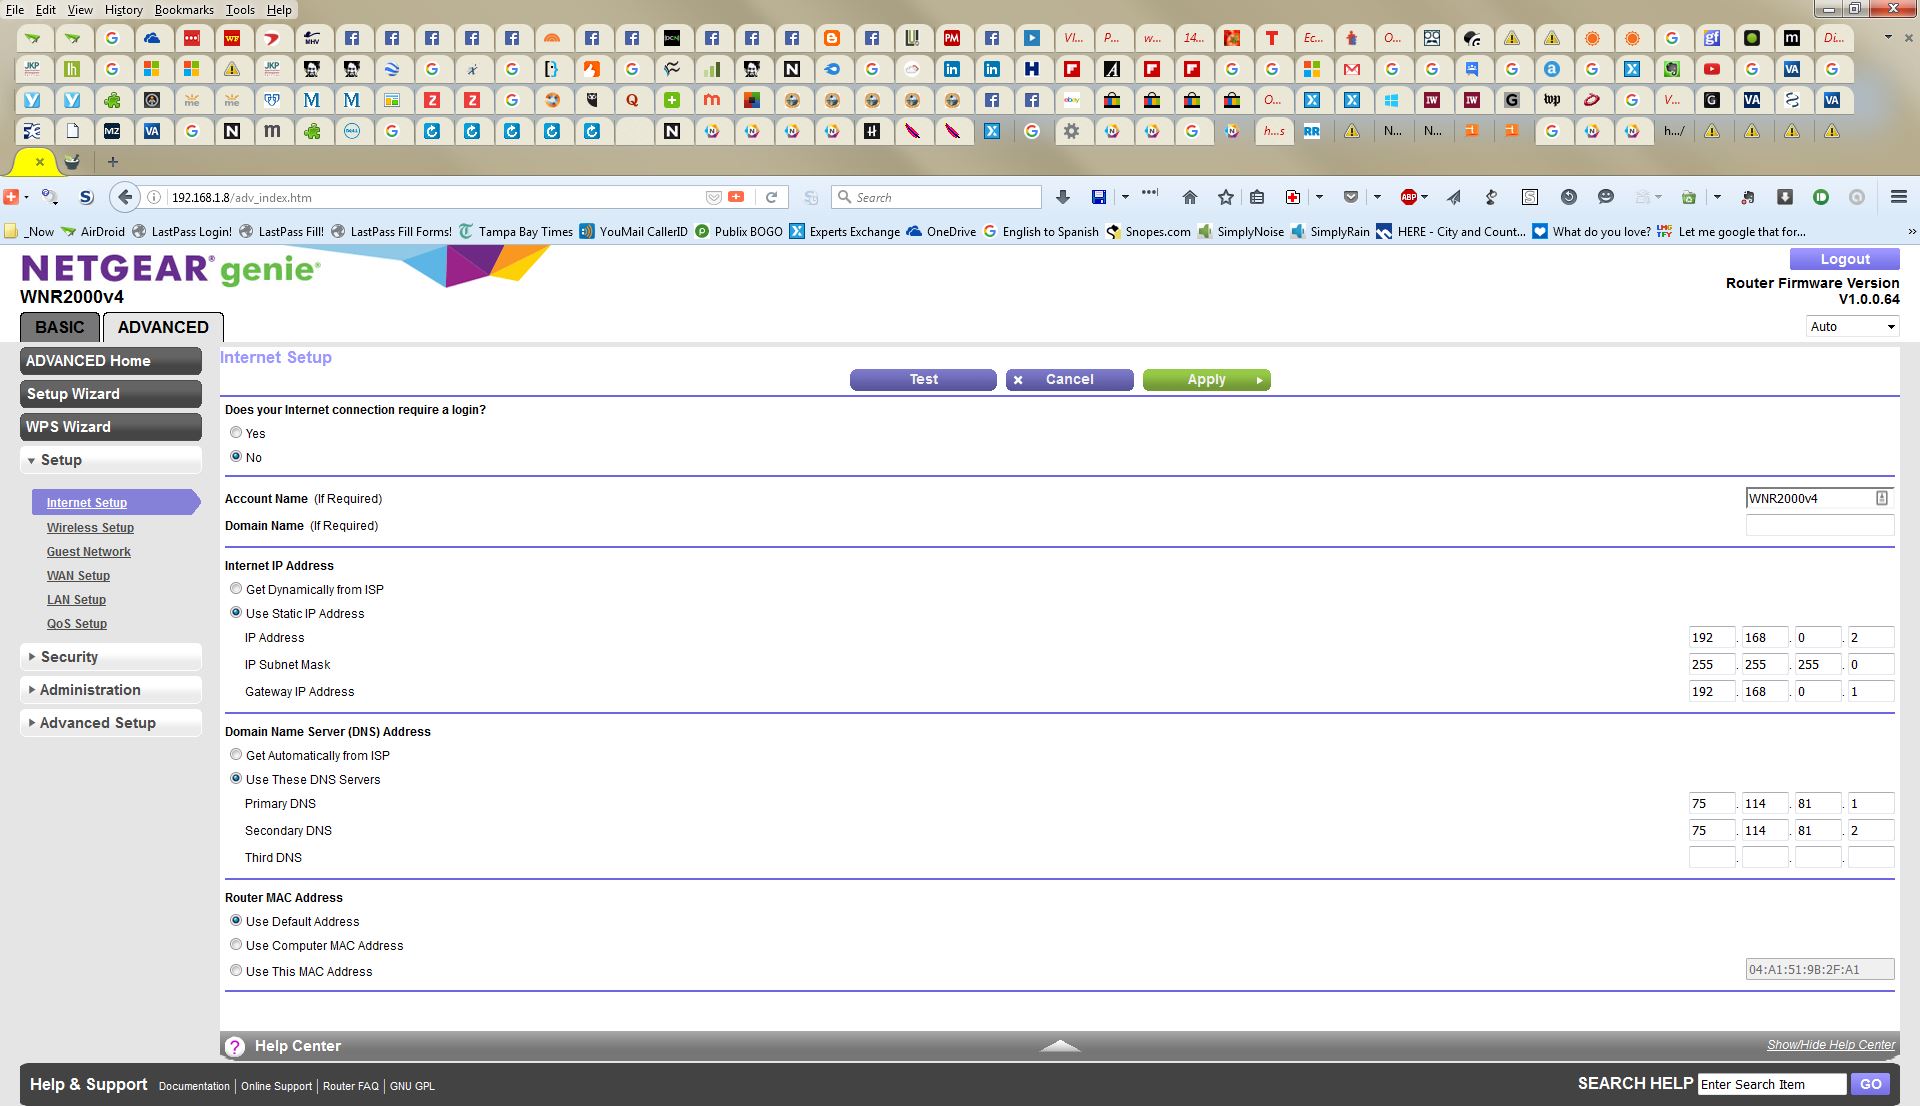This screenshot has height=1106, width=1920.
Task: Open new tab with plus button
Action: (113, 161)
